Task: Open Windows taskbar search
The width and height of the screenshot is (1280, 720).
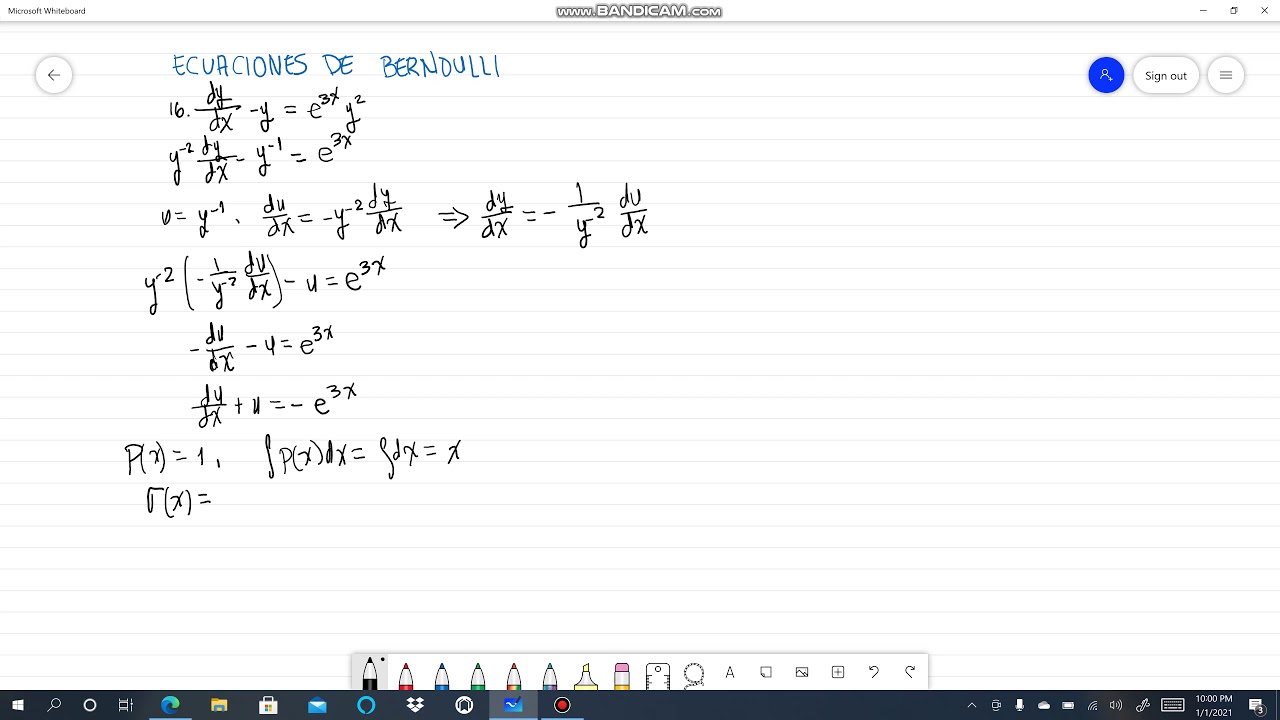Action: point(54,705)
